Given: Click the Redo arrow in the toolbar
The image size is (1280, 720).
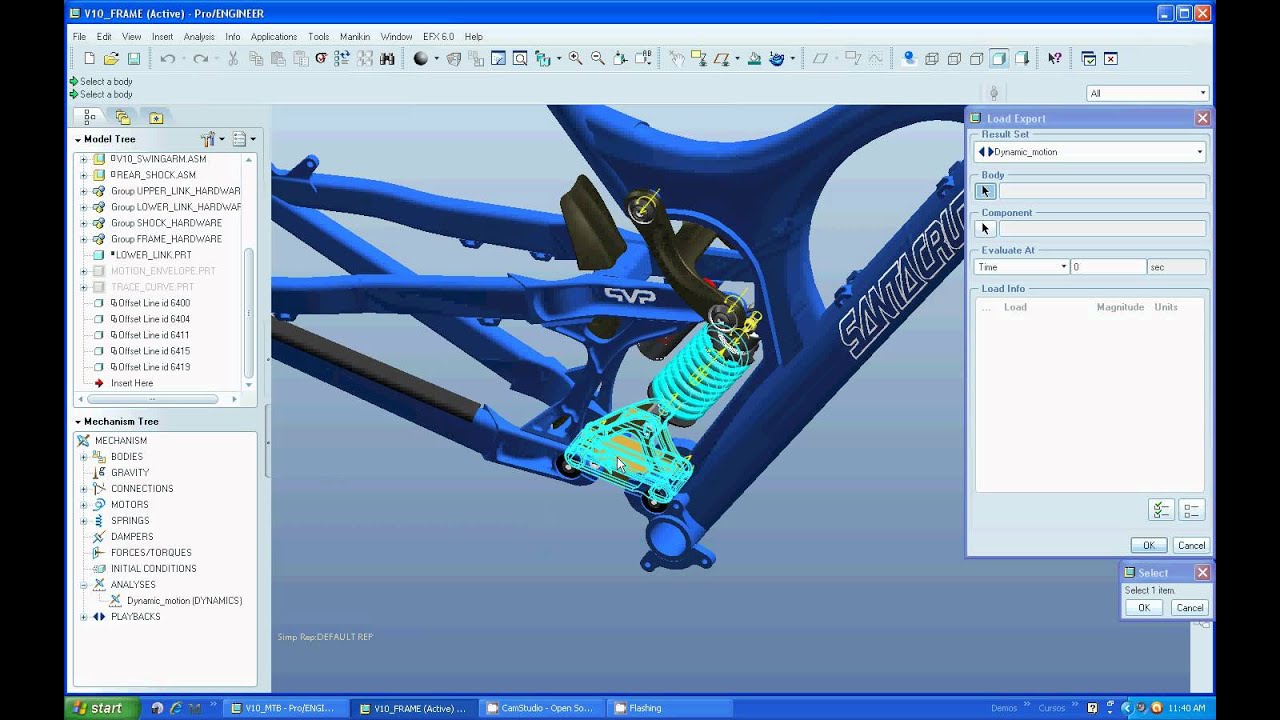Looking at the screenshot, I should [x=200, y=59].
